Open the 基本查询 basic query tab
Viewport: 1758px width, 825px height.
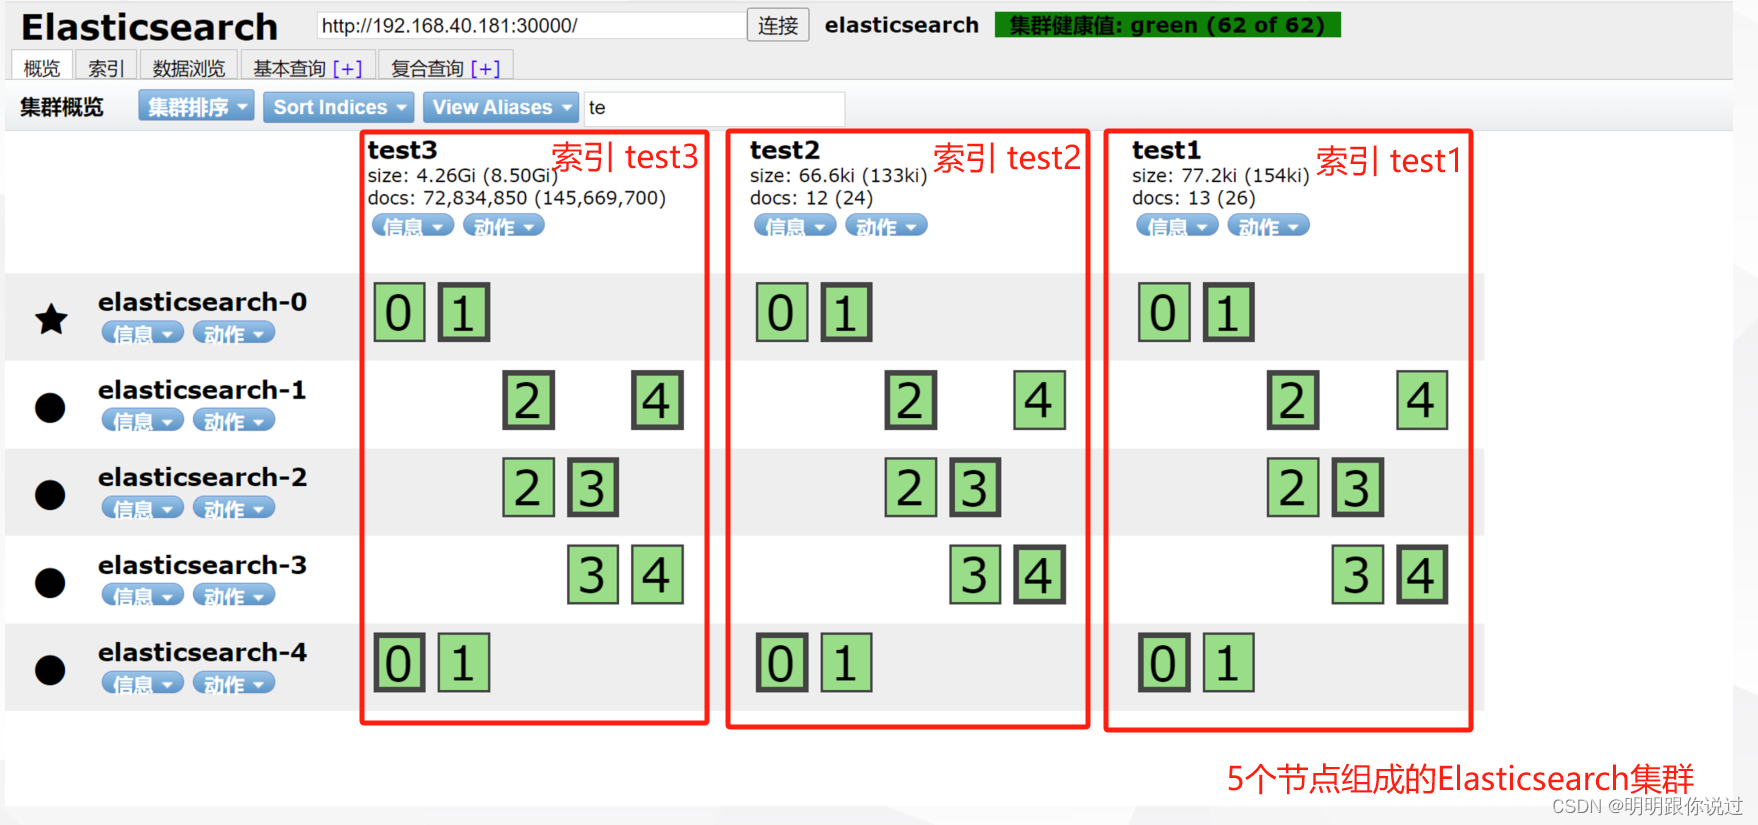[308, 67]
